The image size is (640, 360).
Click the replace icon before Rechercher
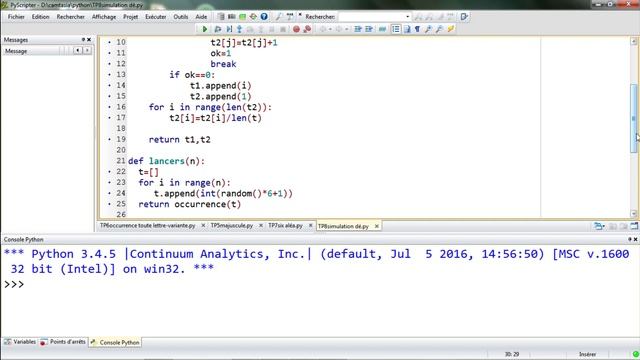[290, 17]
